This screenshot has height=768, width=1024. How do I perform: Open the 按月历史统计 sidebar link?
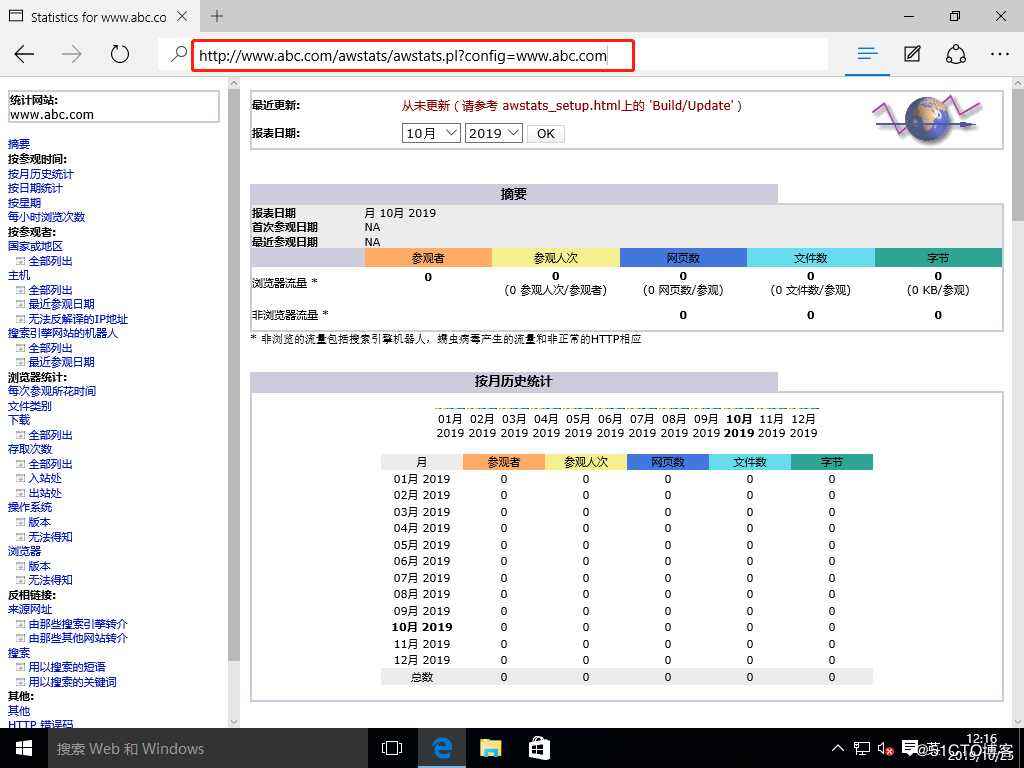coord(40,174)
